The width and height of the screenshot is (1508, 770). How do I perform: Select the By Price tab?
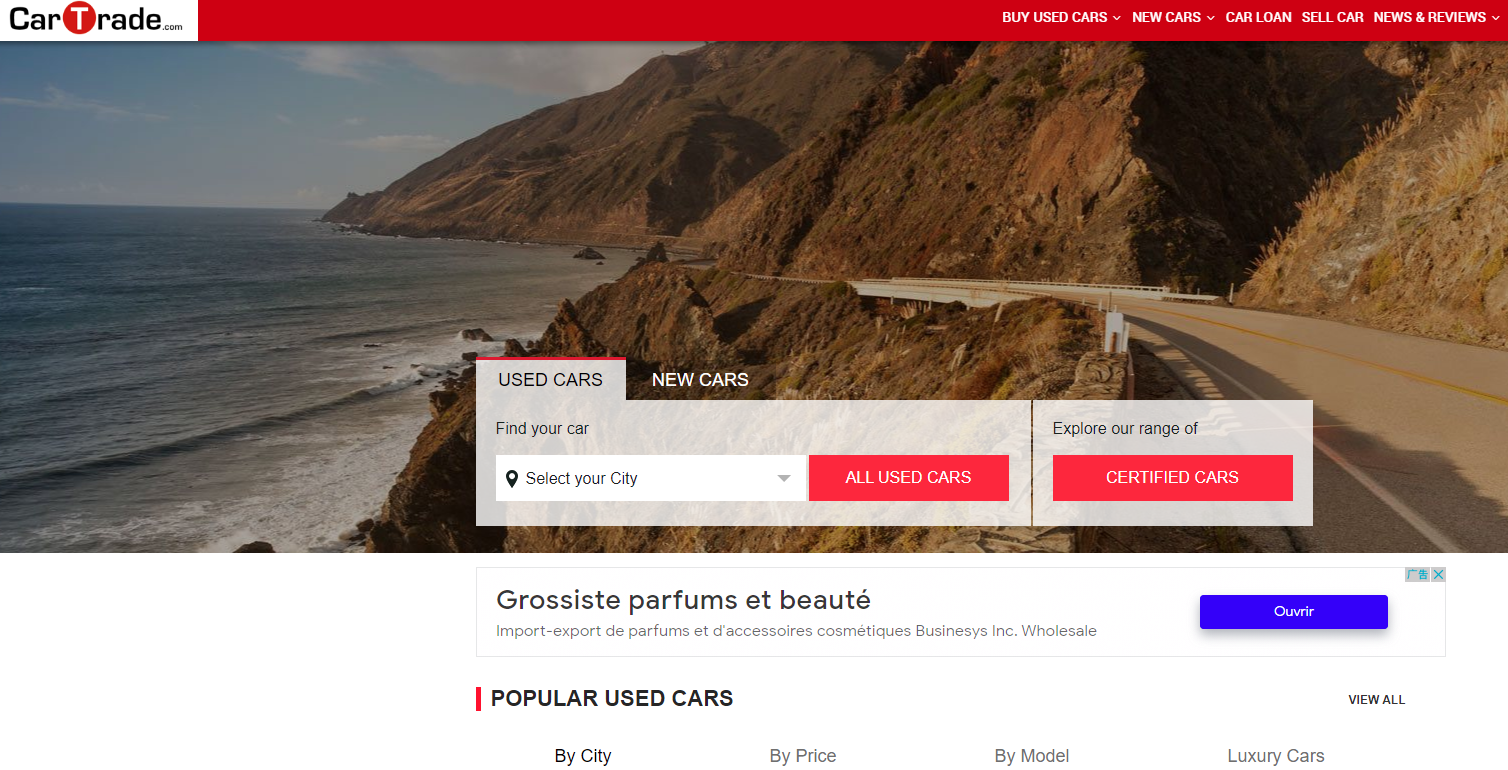(x=803, y=756)
